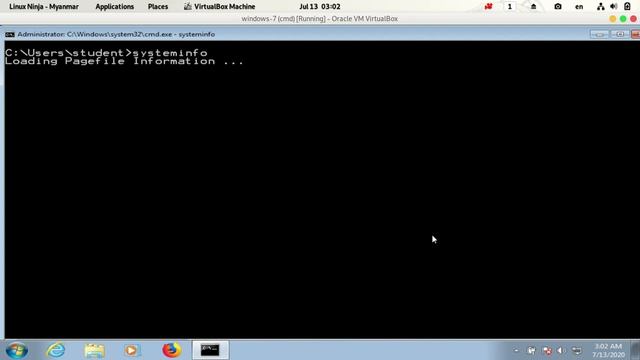The width and height of the screenshot is (640, 360).
Task: Open the Places menu in top panel
Action: [x=158, y=7]
